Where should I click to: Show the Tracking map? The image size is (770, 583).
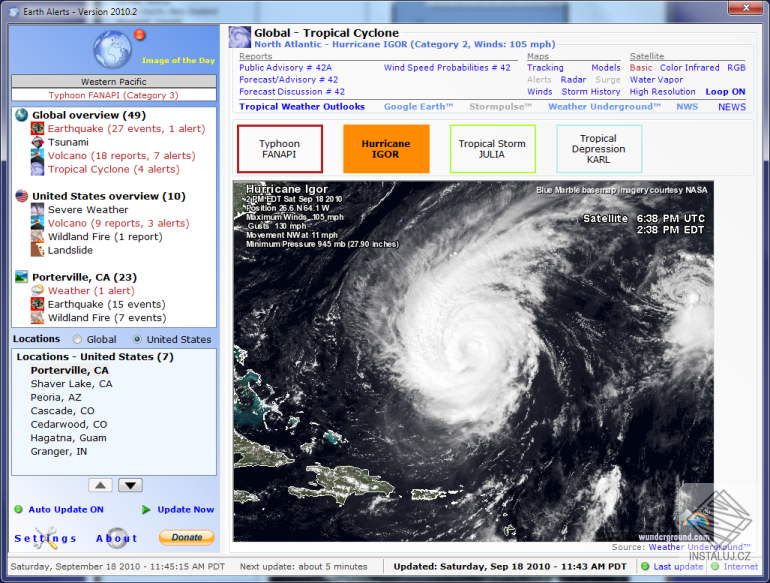pyautogui.click(x=545, y=68)
